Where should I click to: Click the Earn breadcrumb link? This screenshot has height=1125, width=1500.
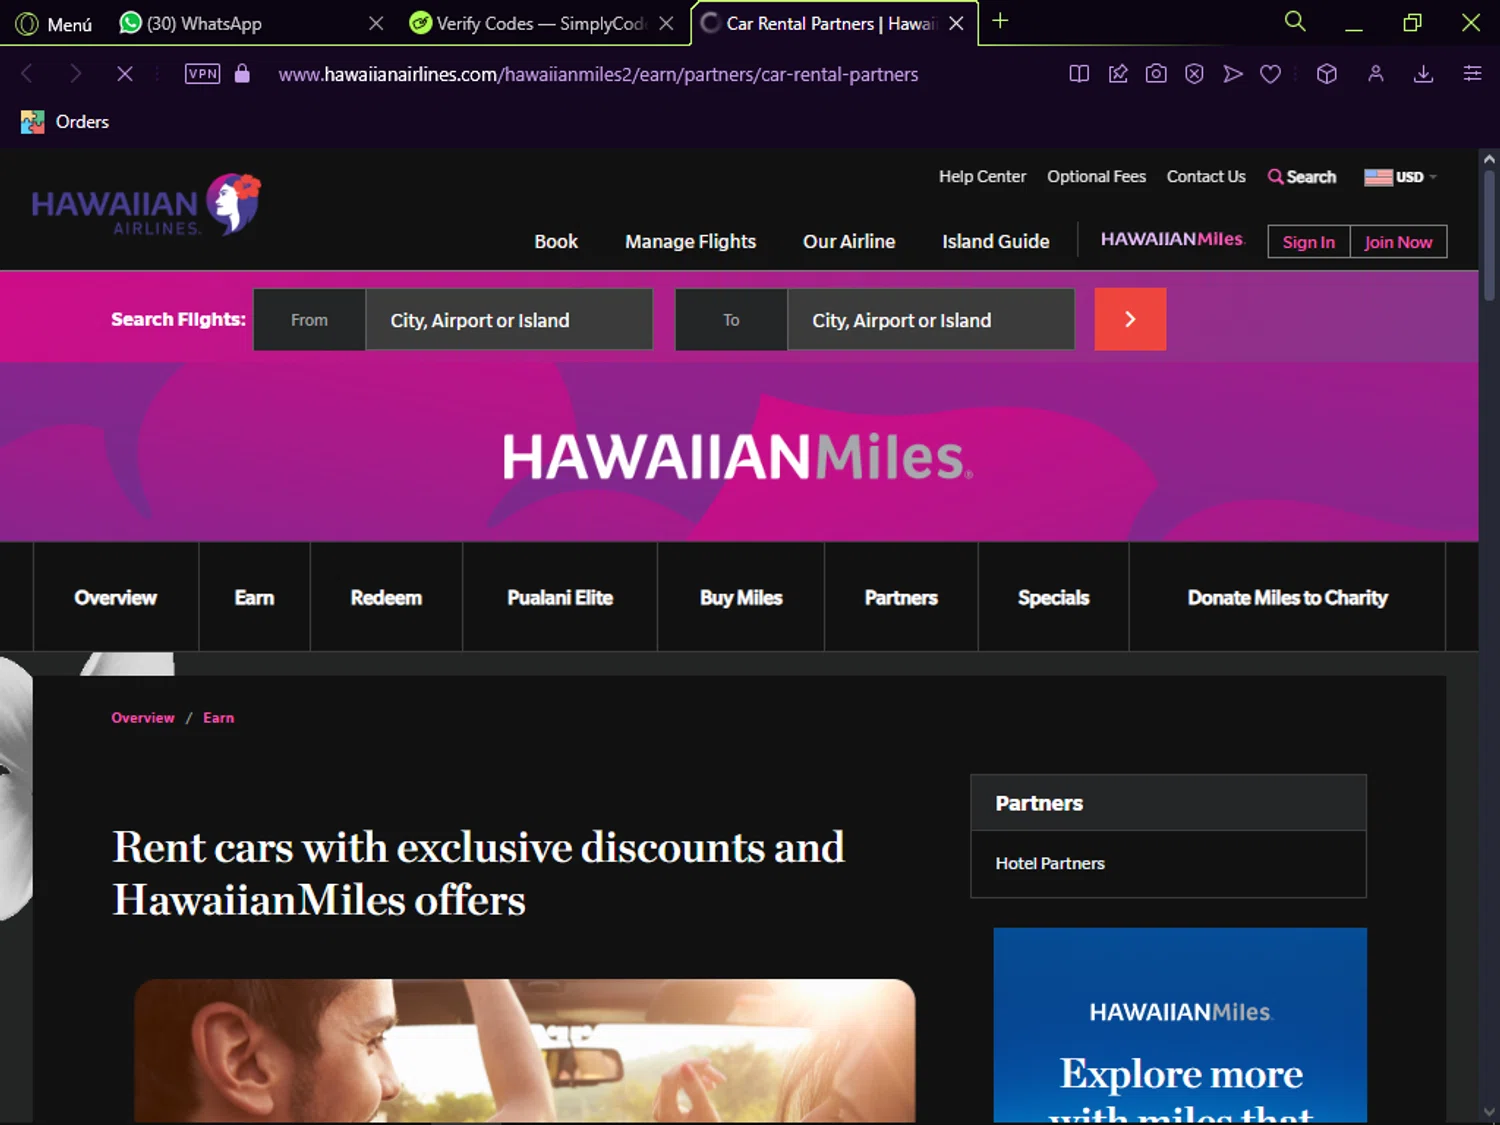pos(218,718)
